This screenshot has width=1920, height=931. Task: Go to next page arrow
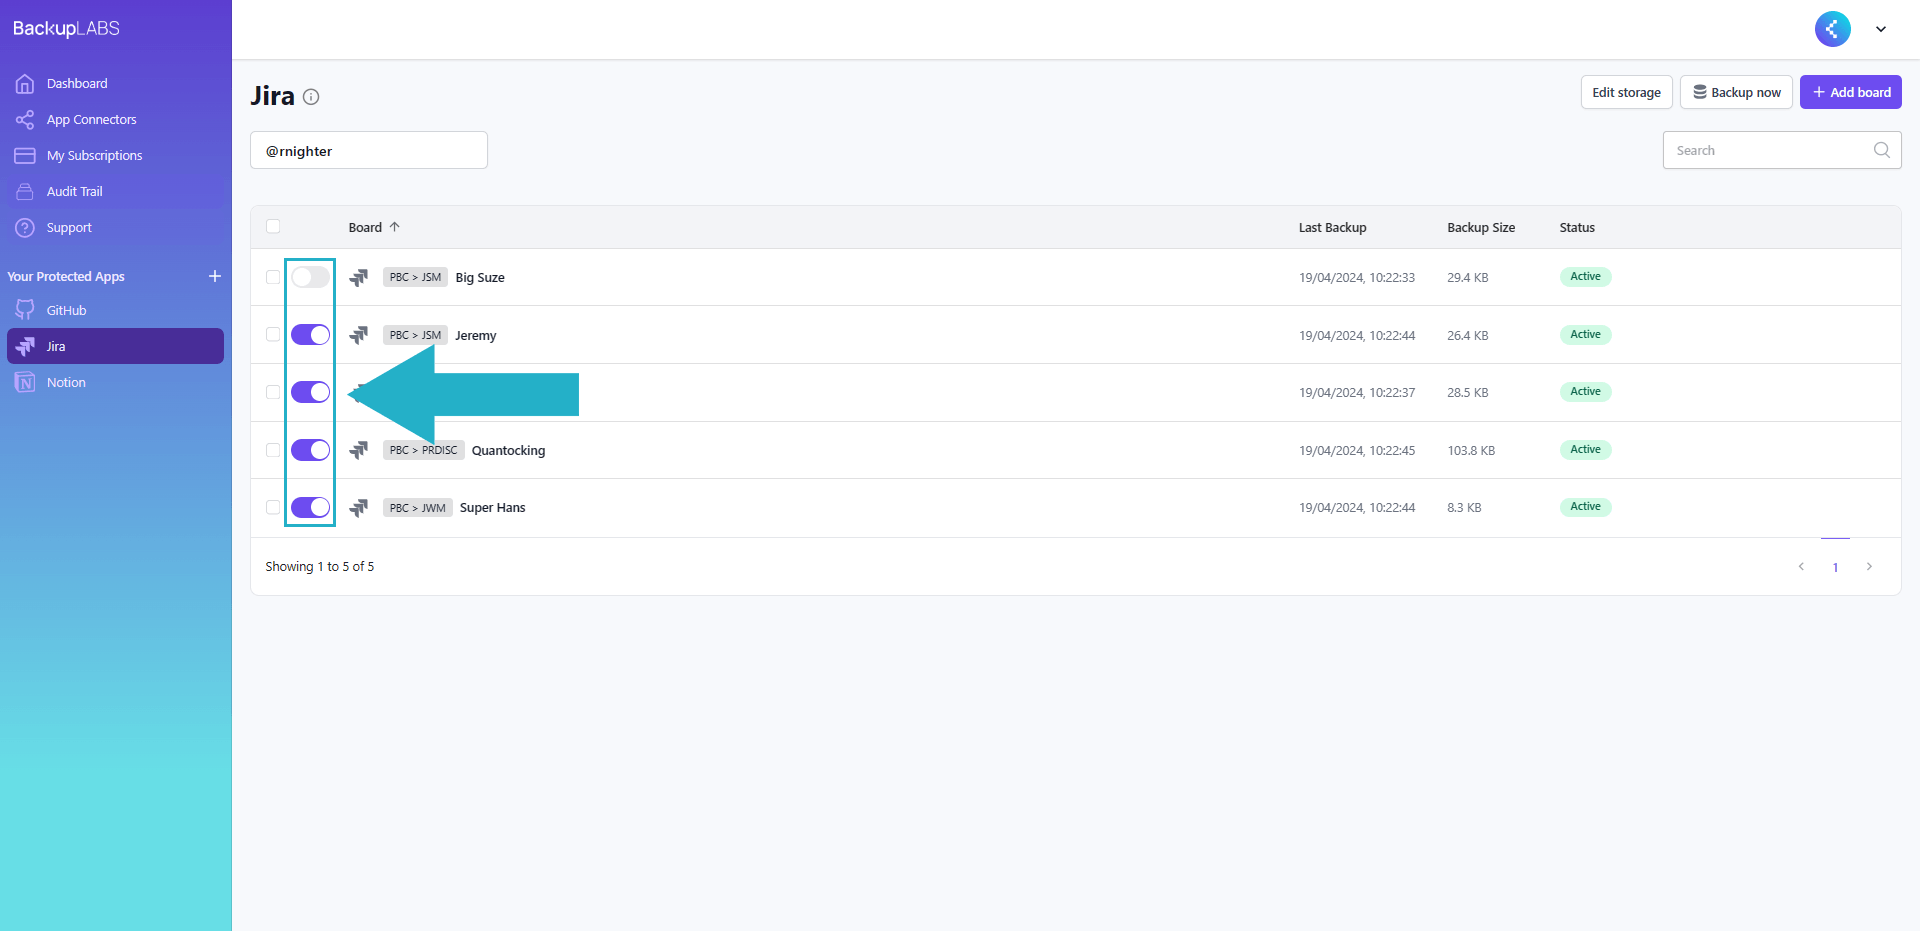tap(1869, 567)
